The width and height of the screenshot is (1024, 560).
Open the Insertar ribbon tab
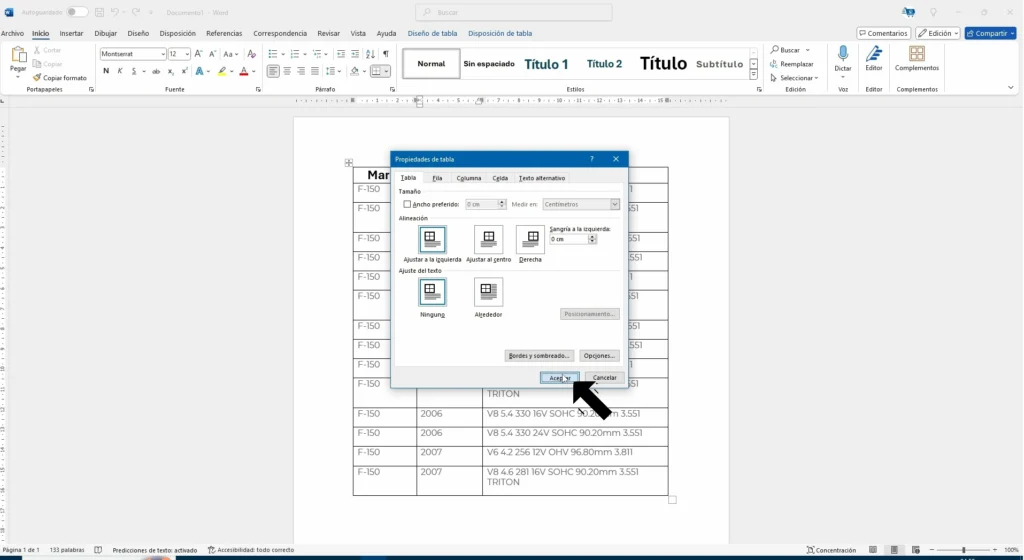click(71, 33)
